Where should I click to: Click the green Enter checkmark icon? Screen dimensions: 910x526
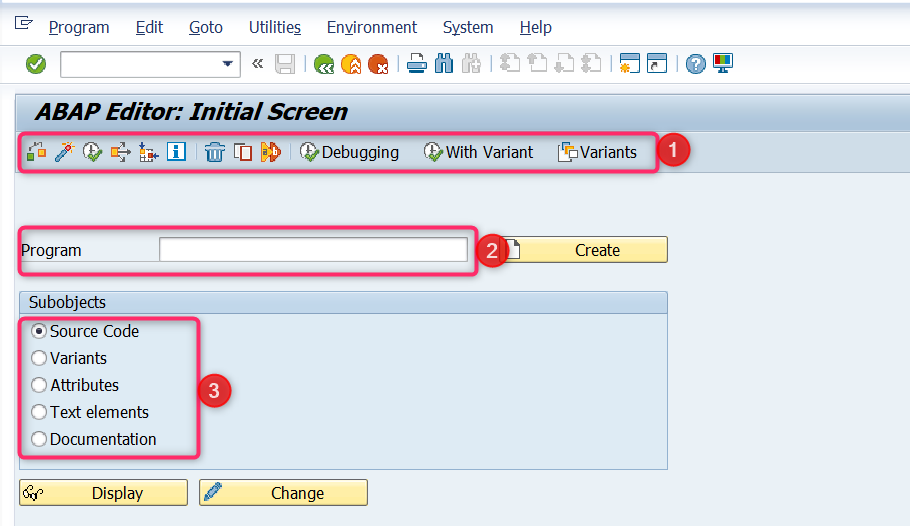coord(36,64)
